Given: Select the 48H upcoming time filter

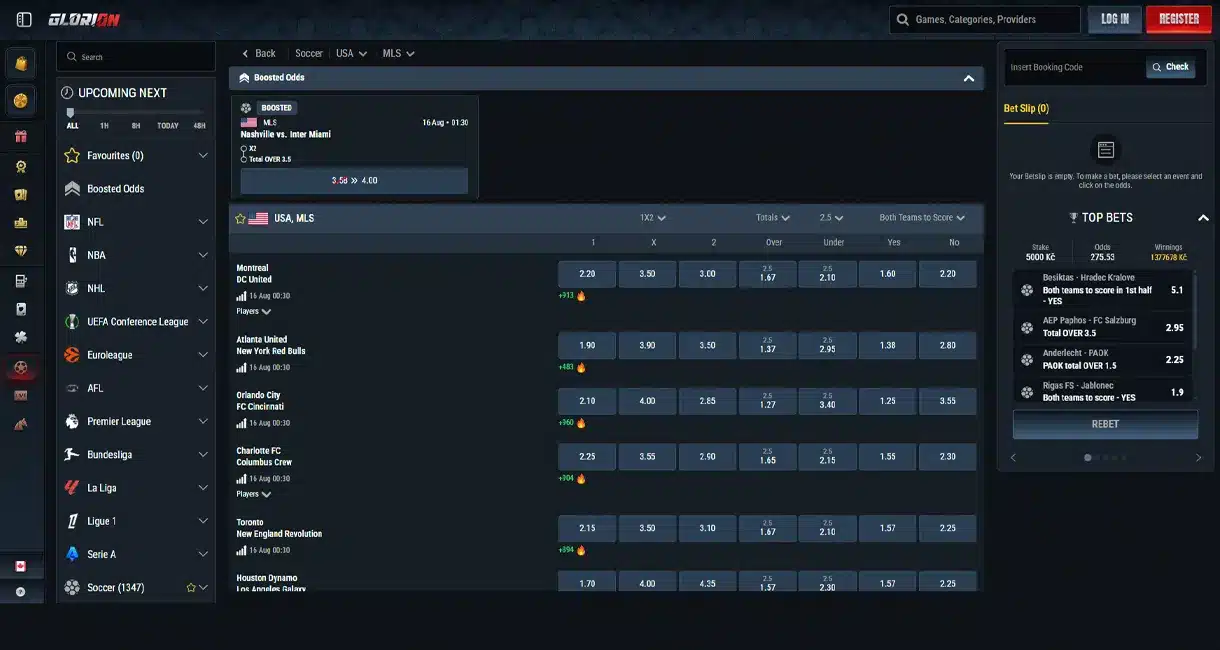Looking at the screenshot, I should pos(199,126).
